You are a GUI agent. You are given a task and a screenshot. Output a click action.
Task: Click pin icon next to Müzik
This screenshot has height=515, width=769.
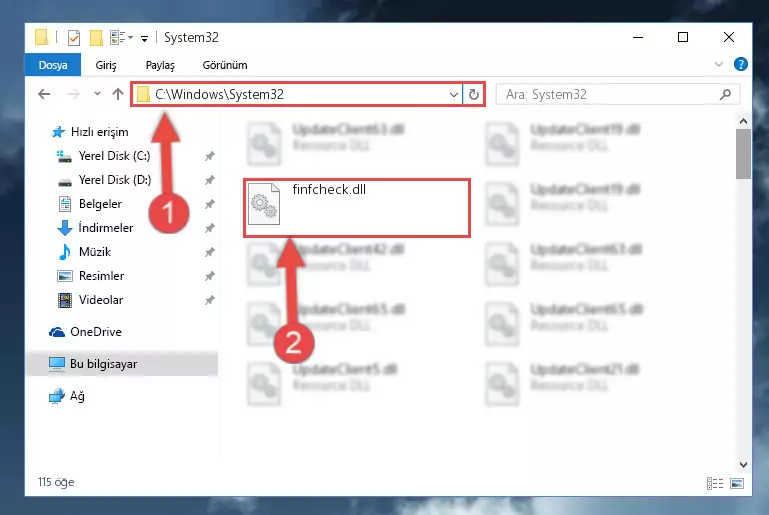(x=209, y=252)
